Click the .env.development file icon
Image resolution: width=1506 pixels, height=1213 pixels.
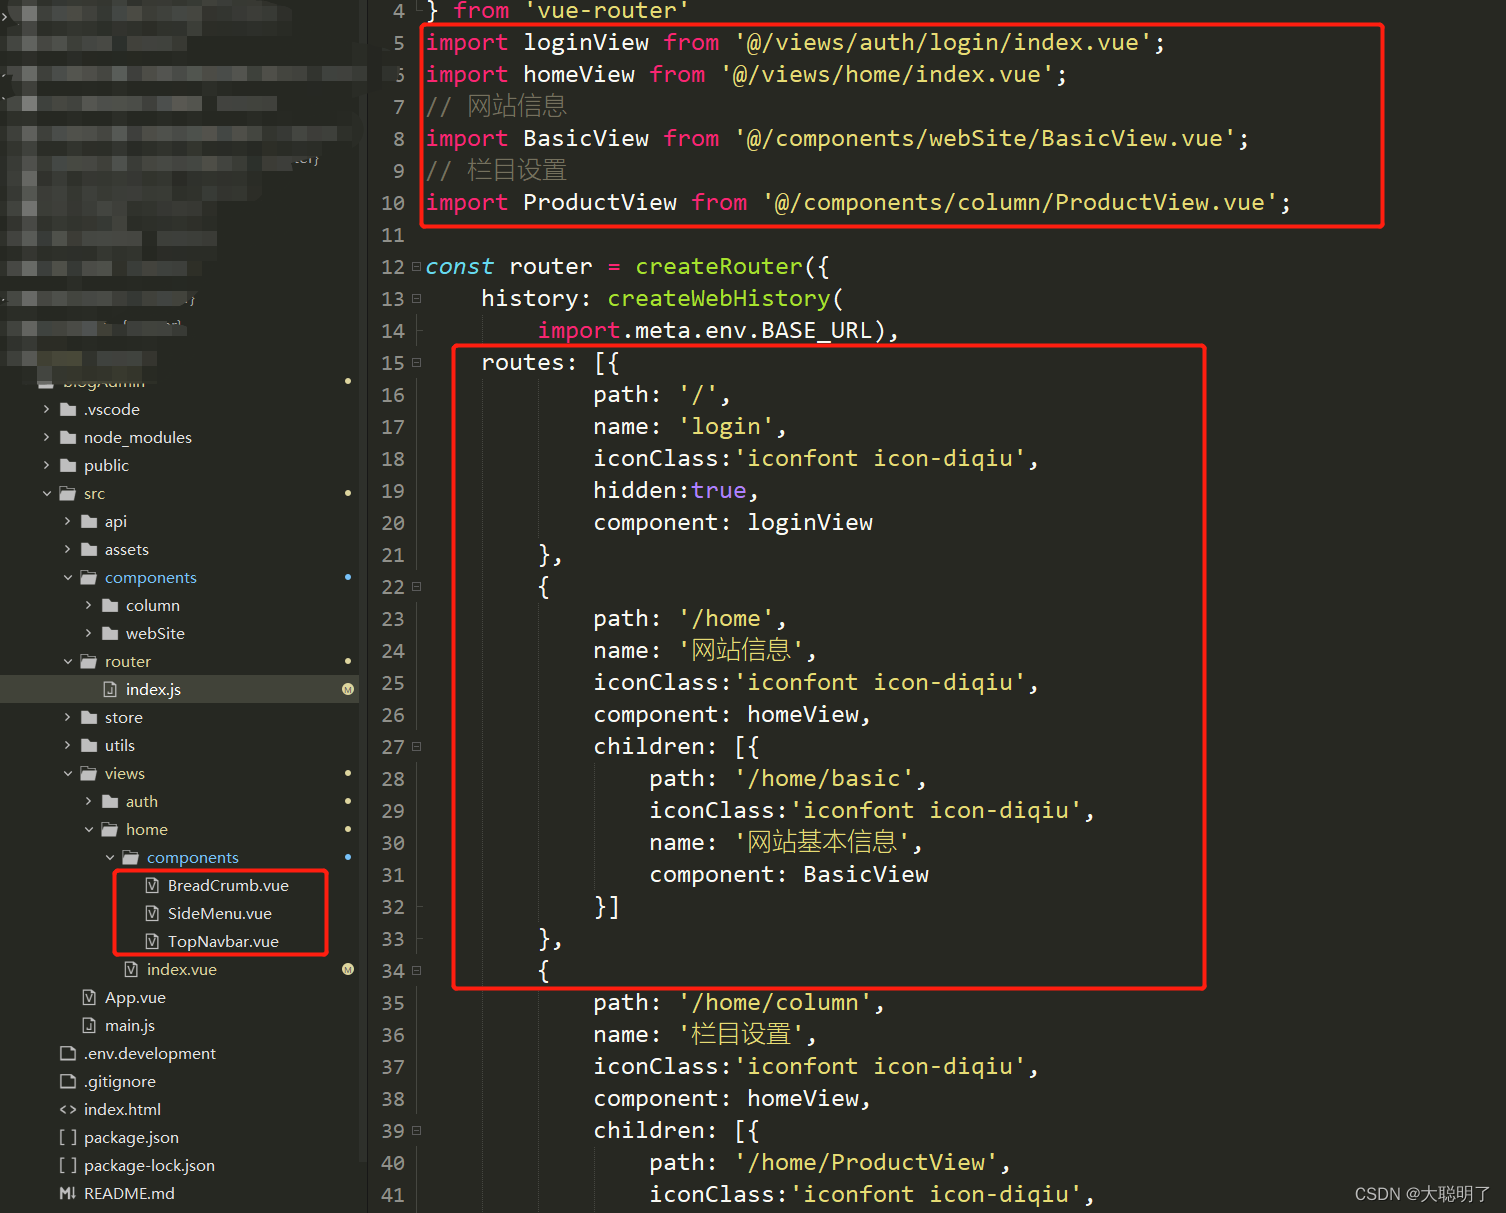(x=68, y=1053)
